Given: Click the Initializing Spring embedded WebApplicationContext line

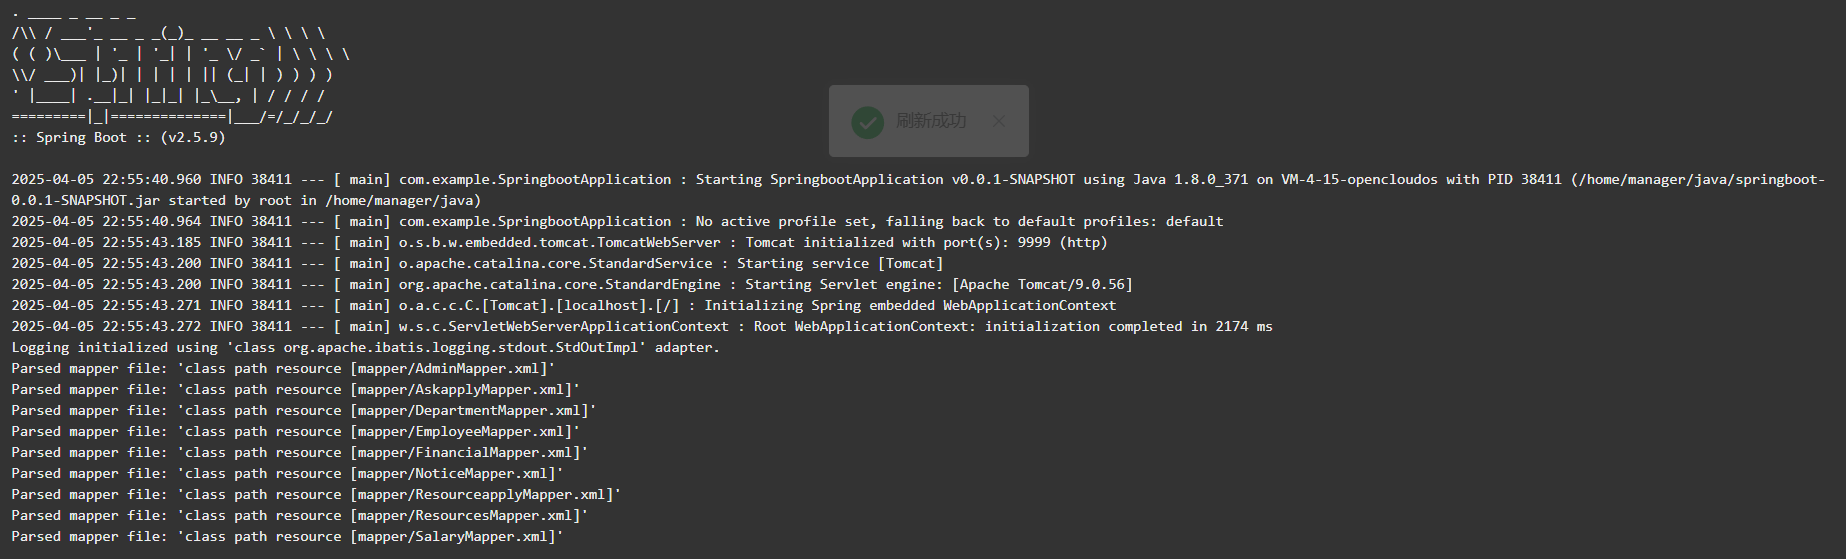Looking at the screenshot, I should (x=564, y=305).
